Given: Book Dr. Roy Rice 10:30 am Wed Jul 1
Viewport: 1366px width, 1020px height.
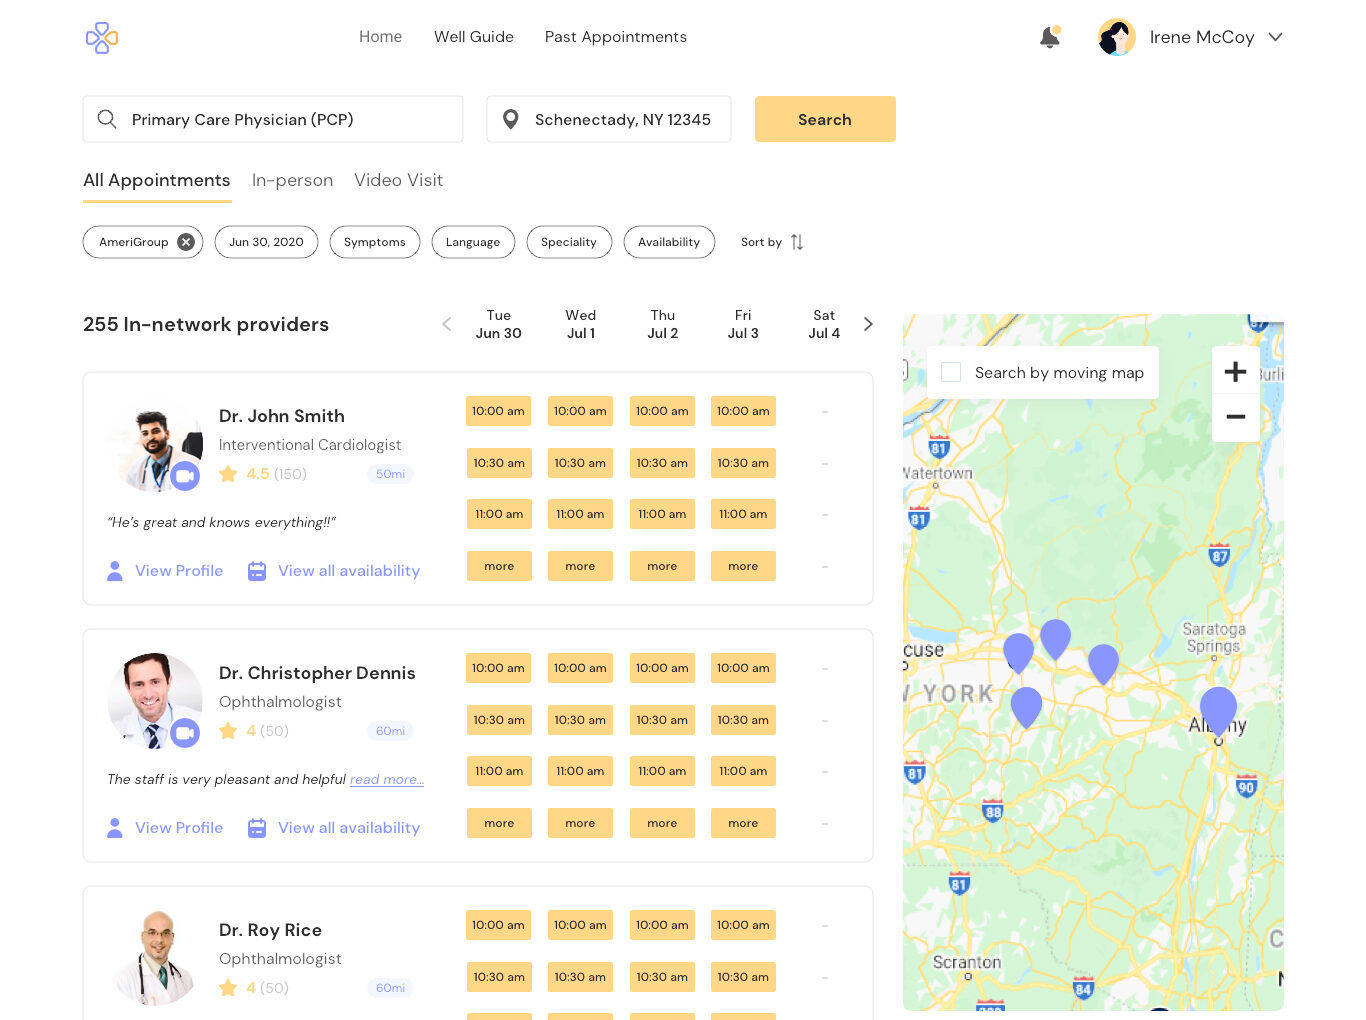Looking at the screenshot, I should pyautogui.click(x=580, y=977).
